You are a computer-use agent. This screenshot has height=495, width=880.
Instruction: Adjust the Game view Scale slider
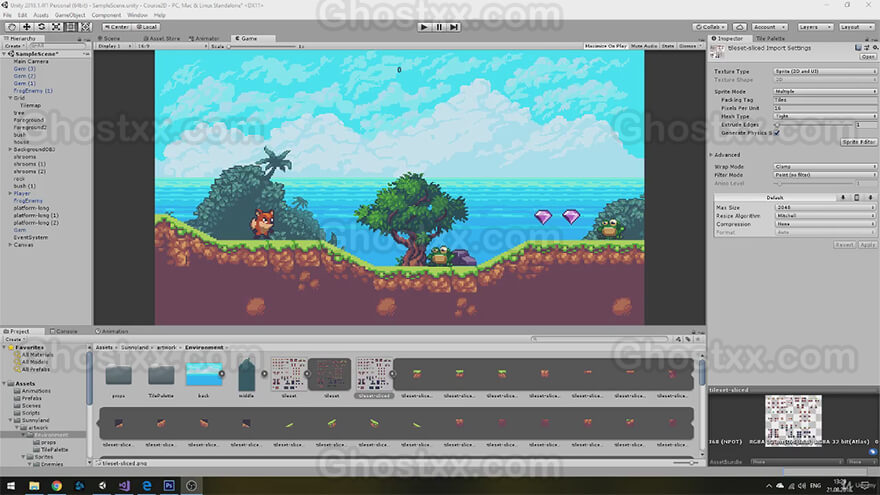point(261,47)
